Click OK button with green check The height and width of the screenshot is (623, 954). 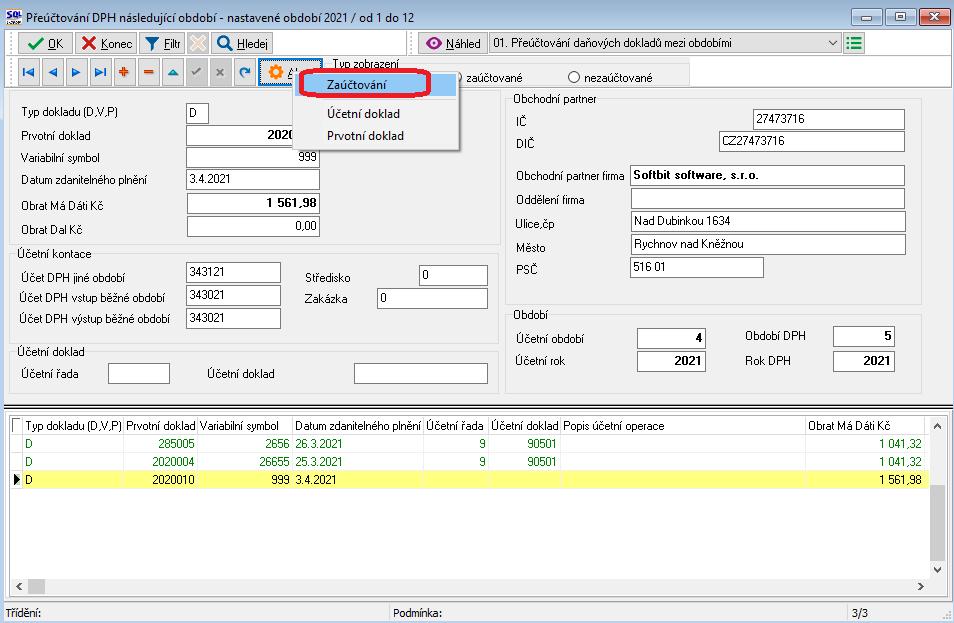[x=46, y=43]
